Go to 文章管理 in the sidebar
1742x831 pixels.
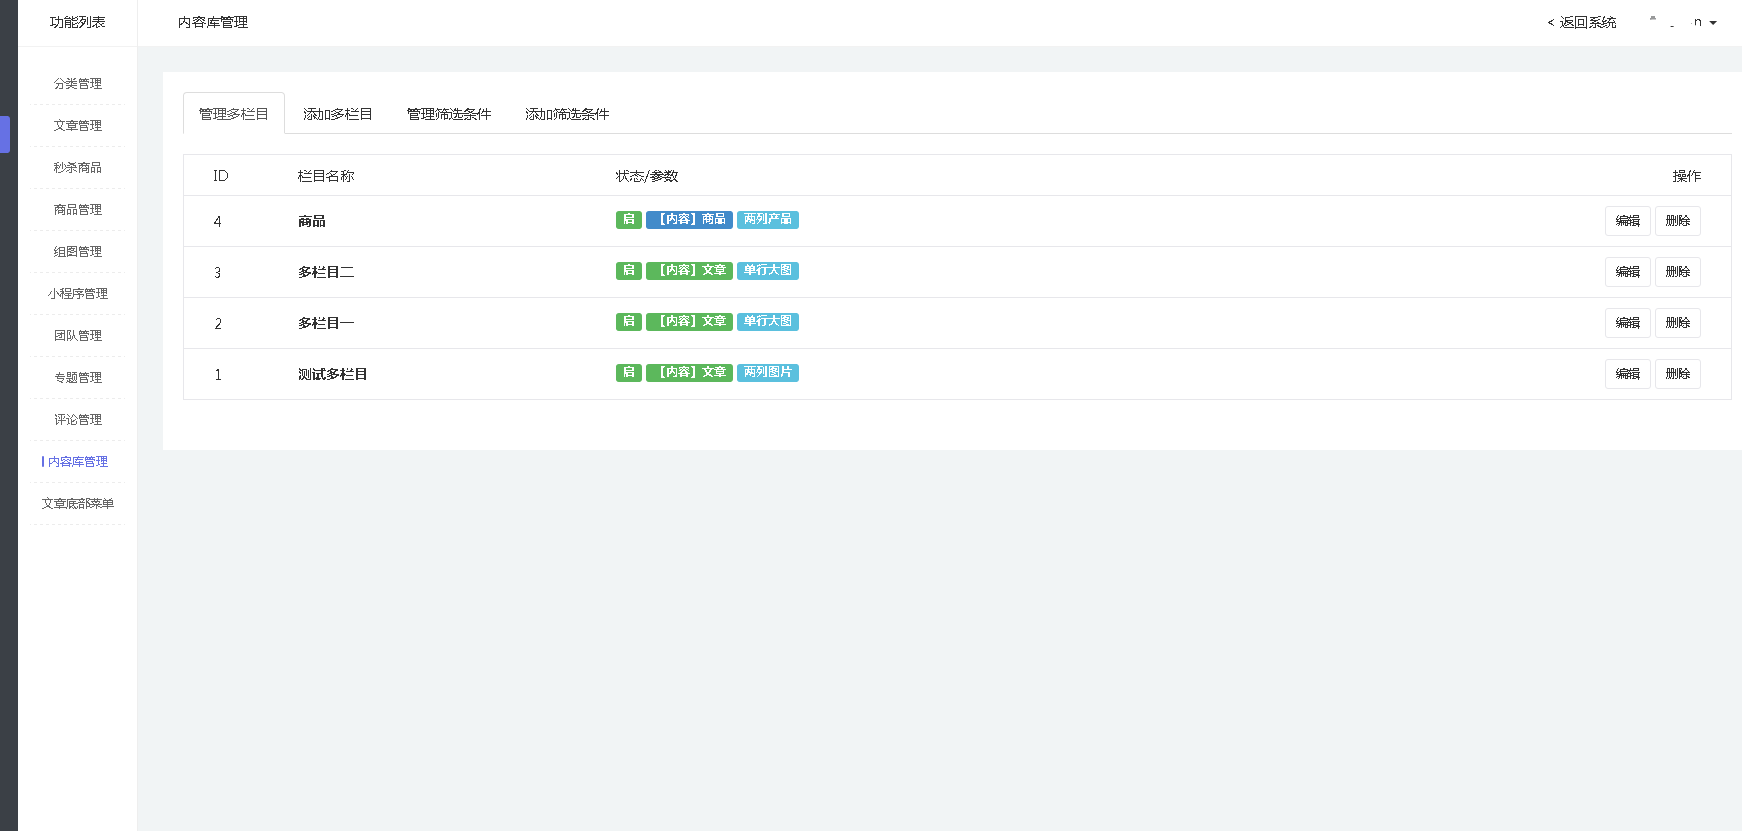[78, 126]
